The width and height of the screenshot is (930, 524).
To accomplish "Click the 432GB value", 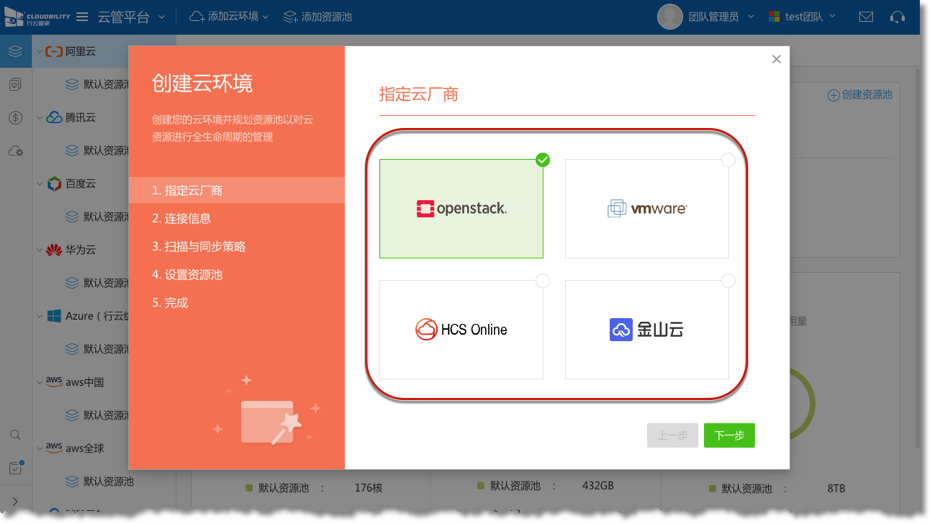I will [598, 486].
